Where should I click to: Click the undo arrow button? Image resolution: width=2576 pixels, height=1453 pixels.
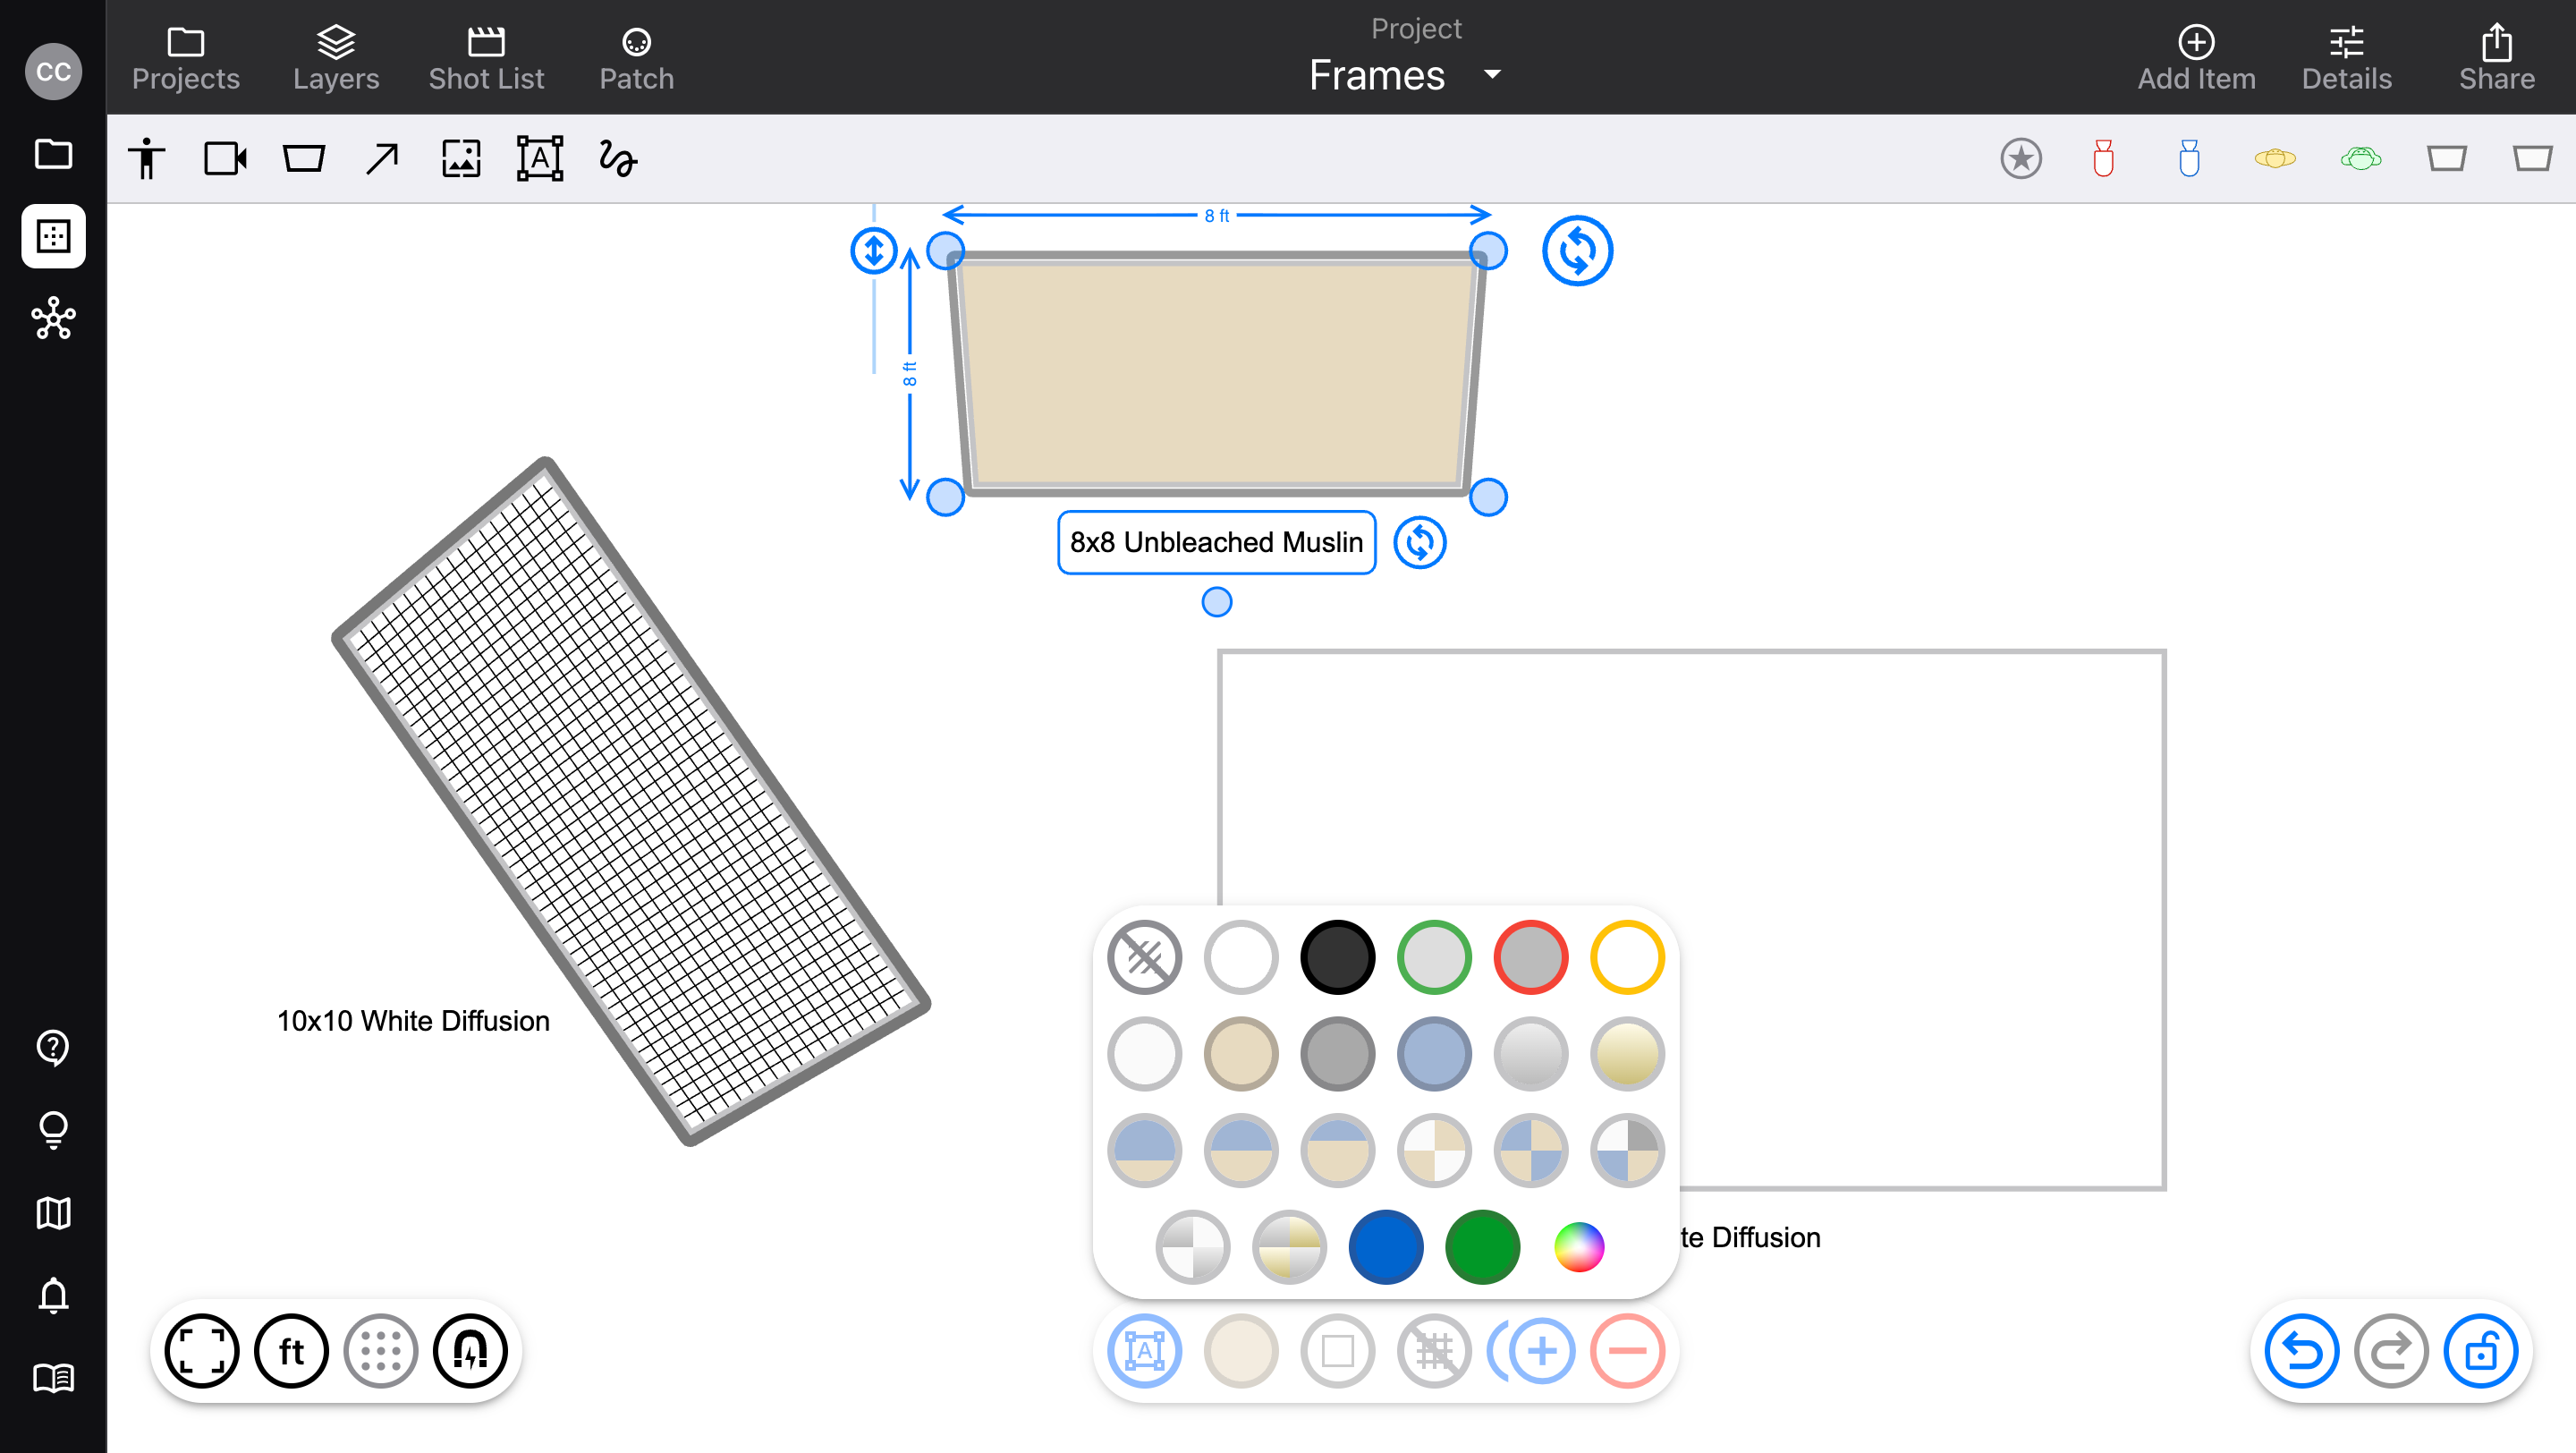[2302, 1351]
